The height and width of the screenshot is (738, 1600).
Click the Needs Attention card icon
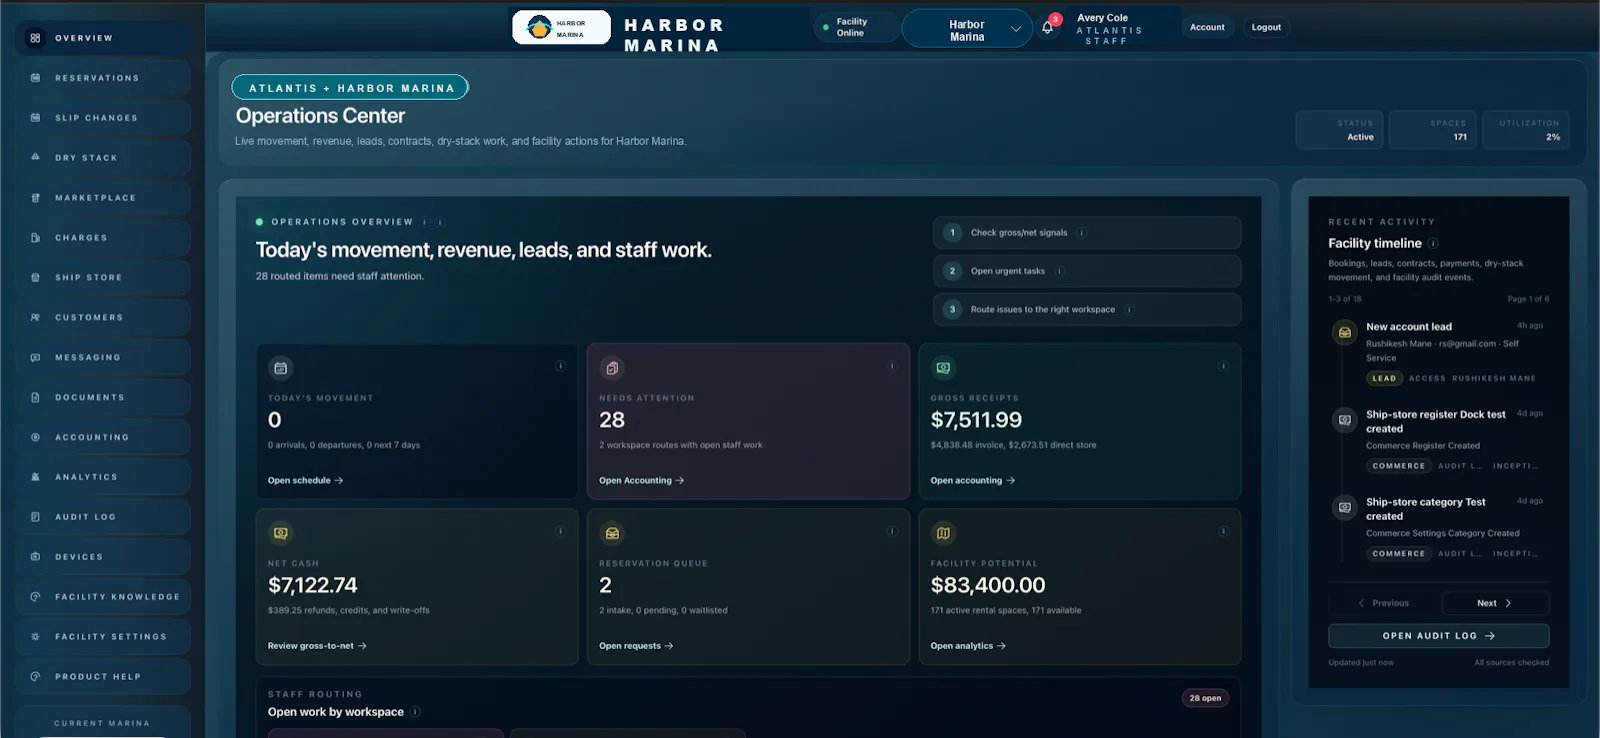(x=612, y=368)
